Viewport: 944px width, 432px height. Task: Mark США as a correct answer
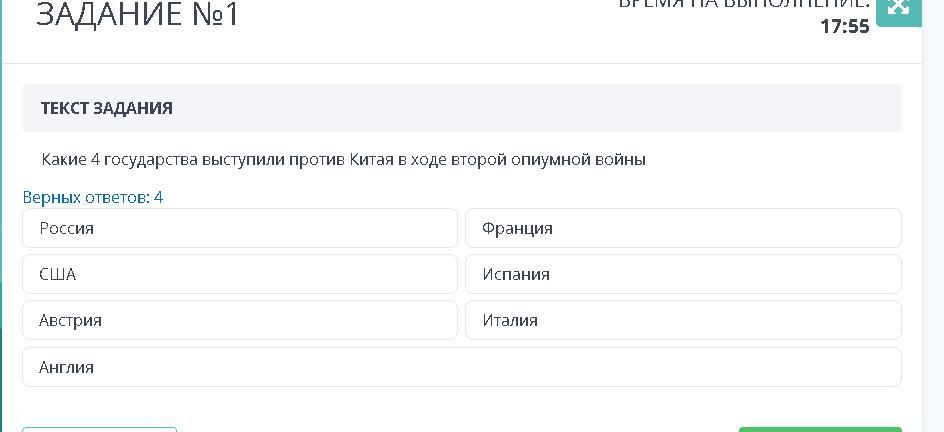(240, 274)
